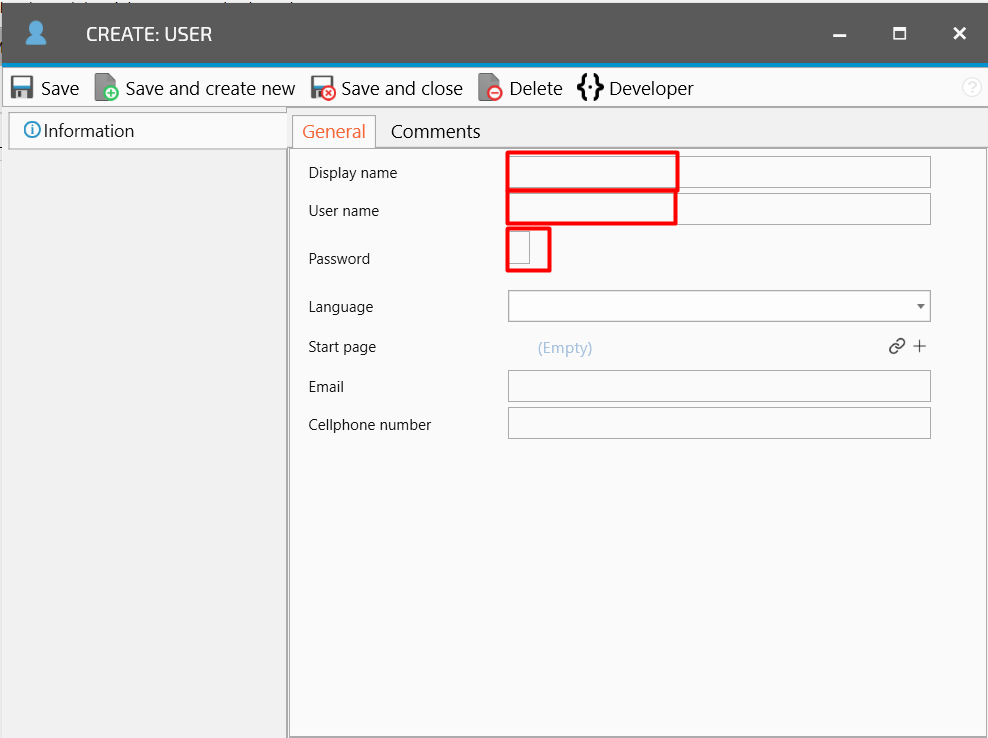Click the Save and create new icon
The image size is (988, 738).
tap(107, 88)
